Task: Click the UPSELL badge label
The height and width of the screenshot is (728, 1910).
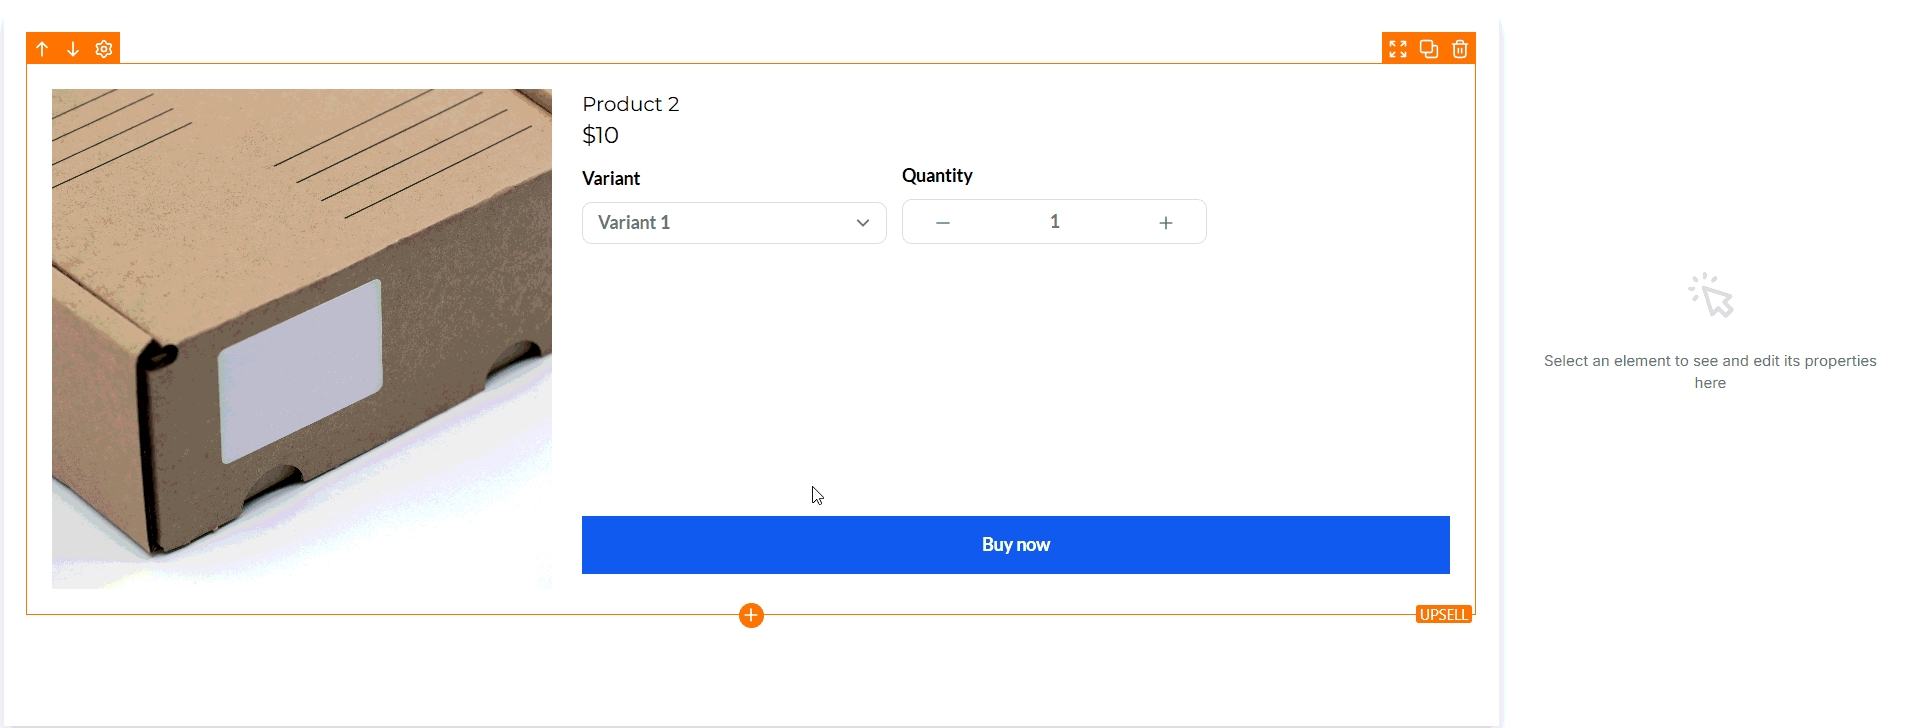Action: 1443,615
